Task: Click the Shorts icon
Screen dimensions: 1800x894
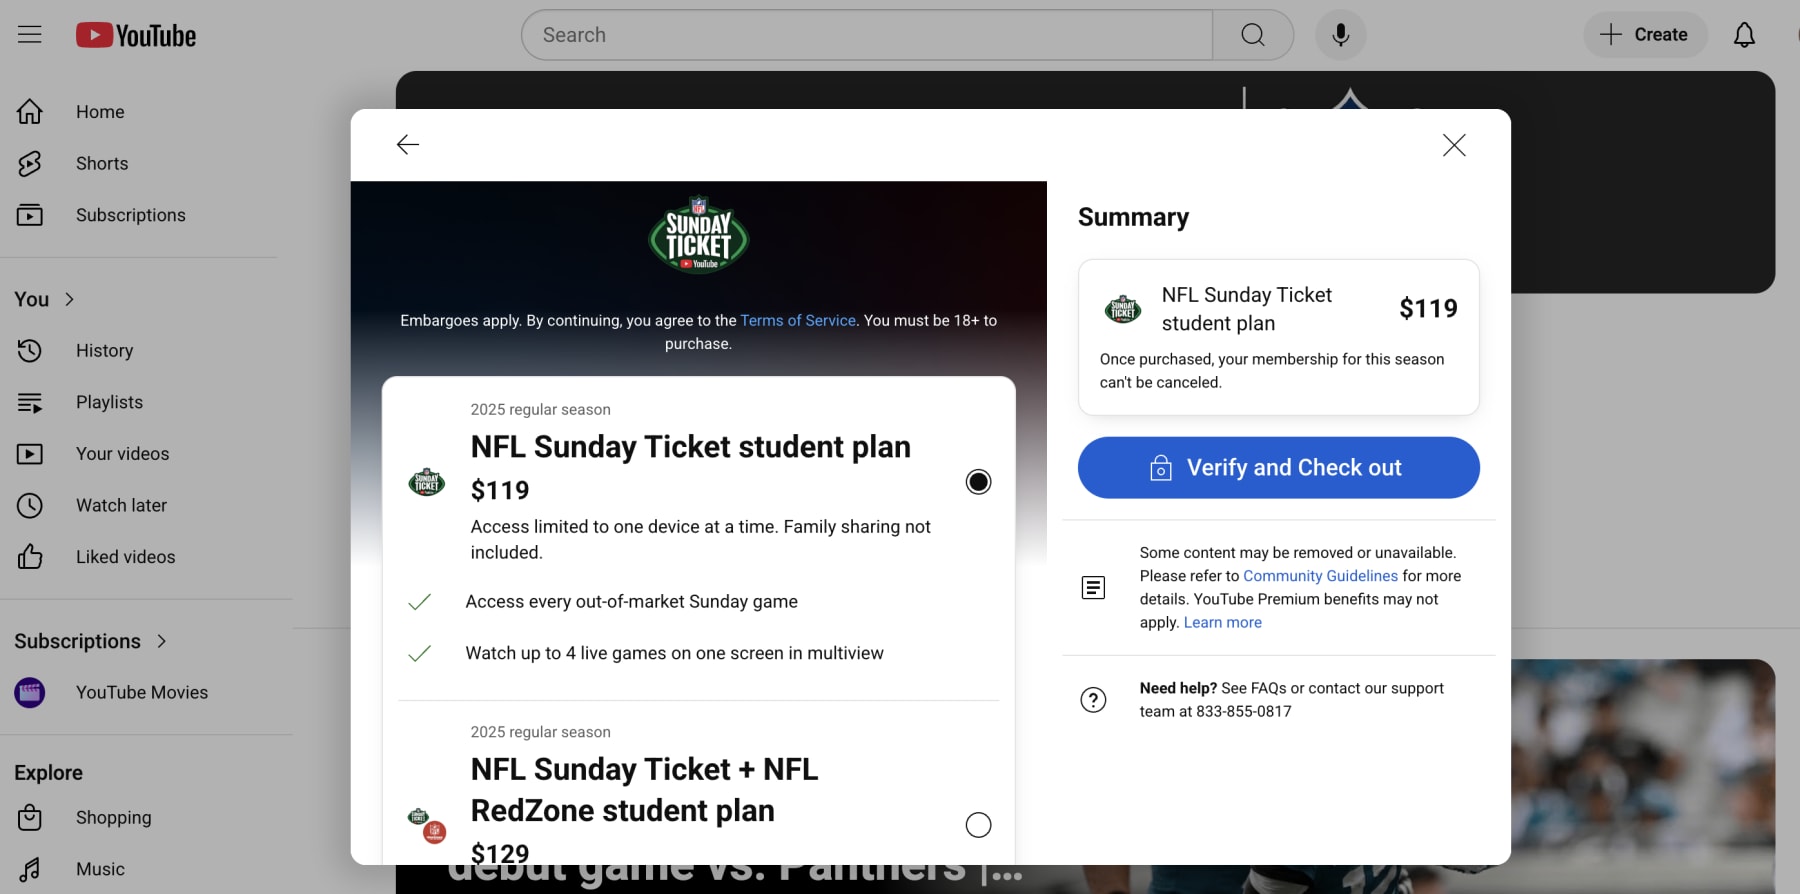Action: pyautogui.click(x=30, y=163)
